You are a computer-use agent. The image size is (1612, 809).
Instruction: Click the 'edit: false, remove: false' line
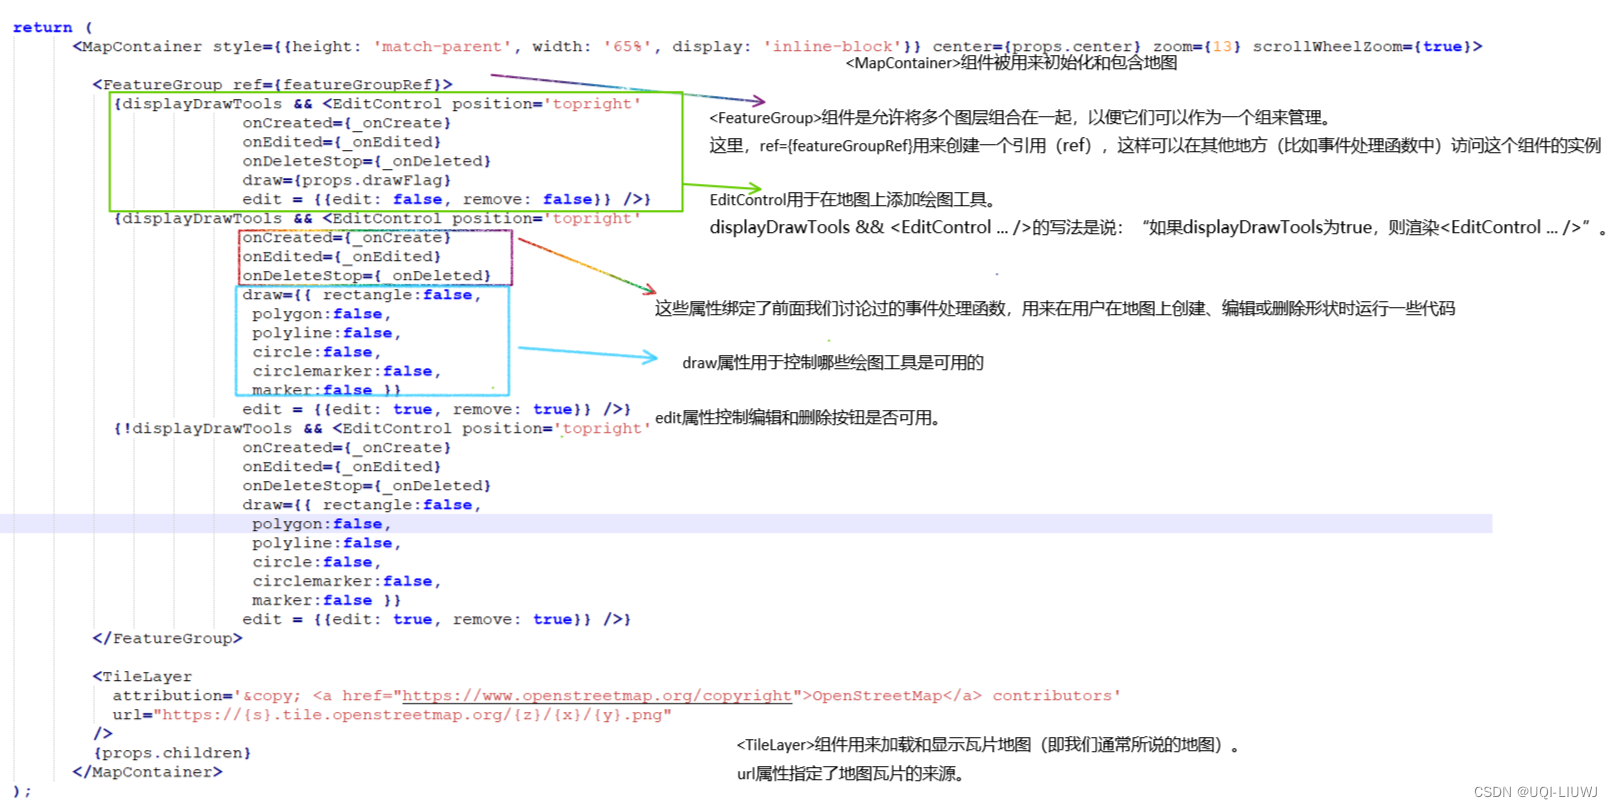[x=447, y=200]
